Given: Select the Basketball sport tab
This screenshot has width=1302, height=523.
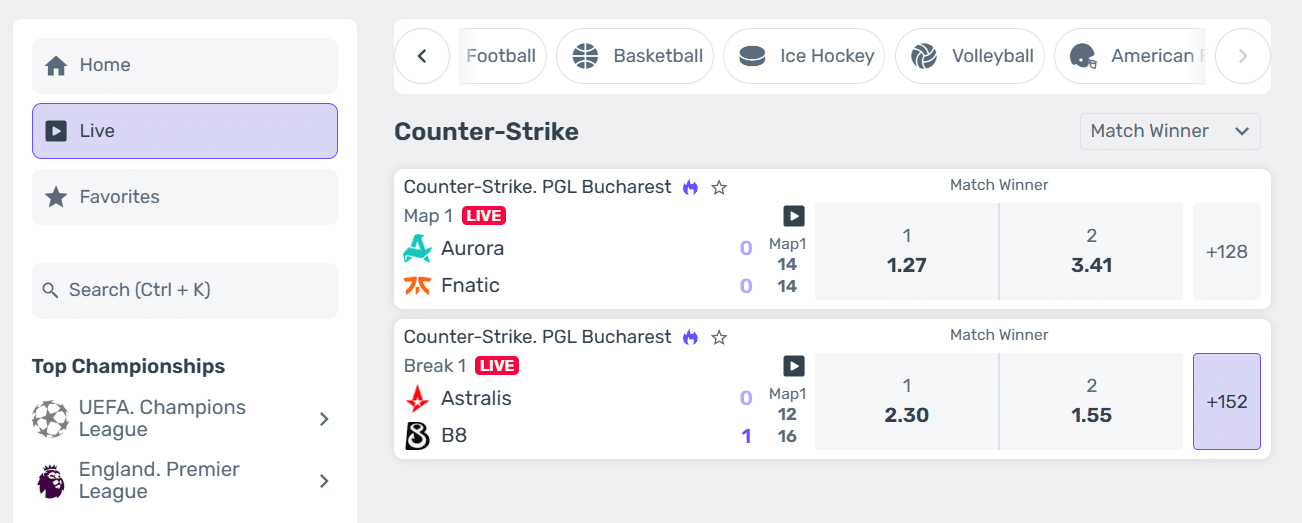Looking at the screenshot, I should [635, 56].
